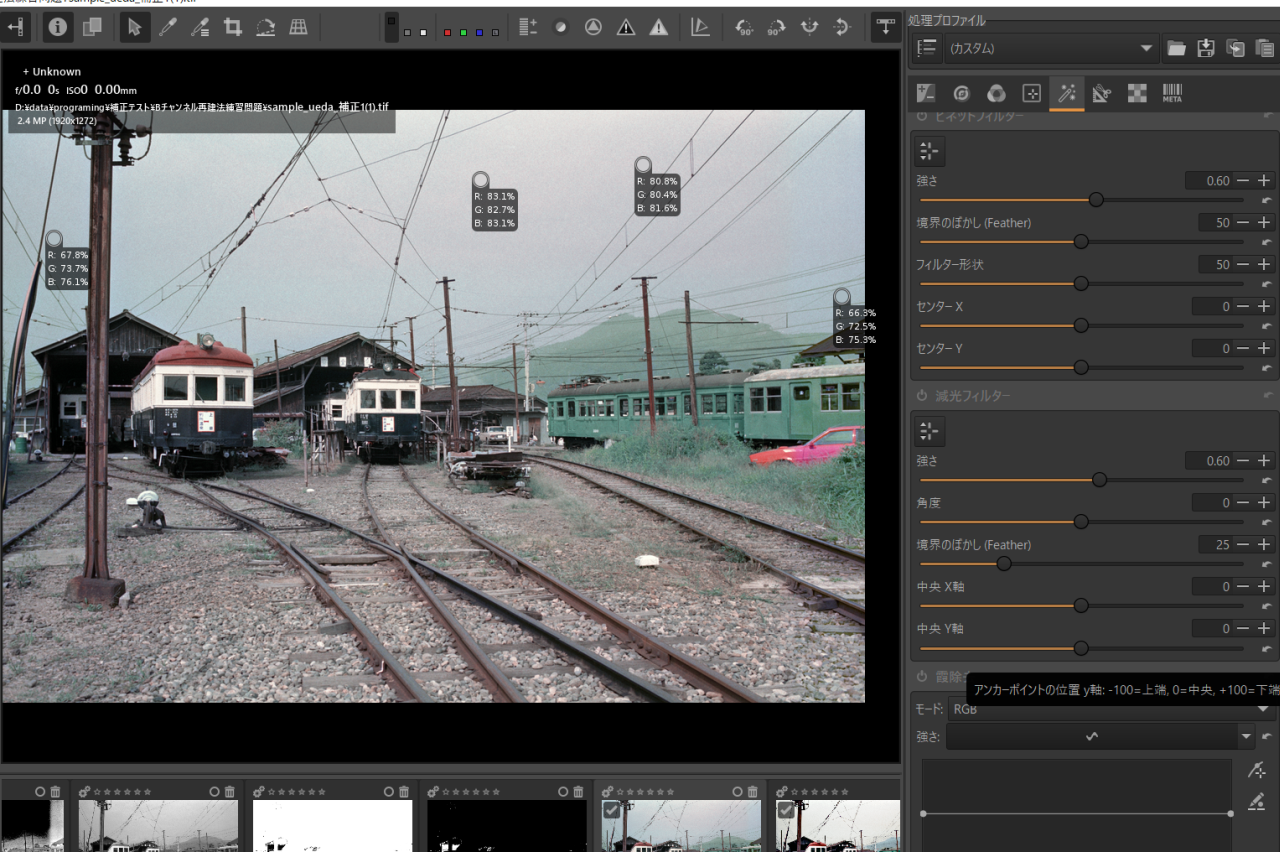This screenshot has height=852, width=1280.
Task: Paste the processing profile from clipboard
Action: tap(1265, 48)
